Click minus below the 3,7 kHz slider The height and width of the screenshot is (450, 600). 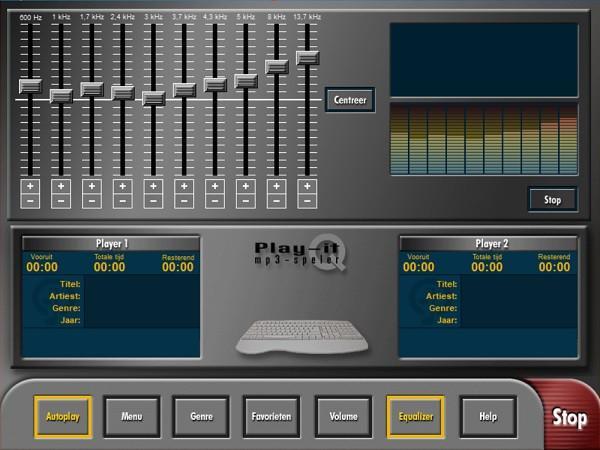(184, 201)
